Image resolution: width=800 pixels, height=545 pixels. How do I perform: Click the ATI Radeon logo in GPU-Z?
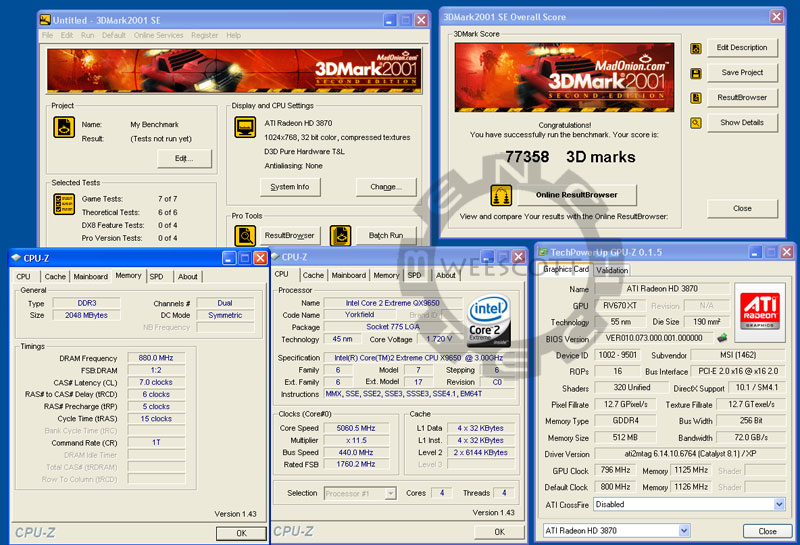tap(760, 312)
